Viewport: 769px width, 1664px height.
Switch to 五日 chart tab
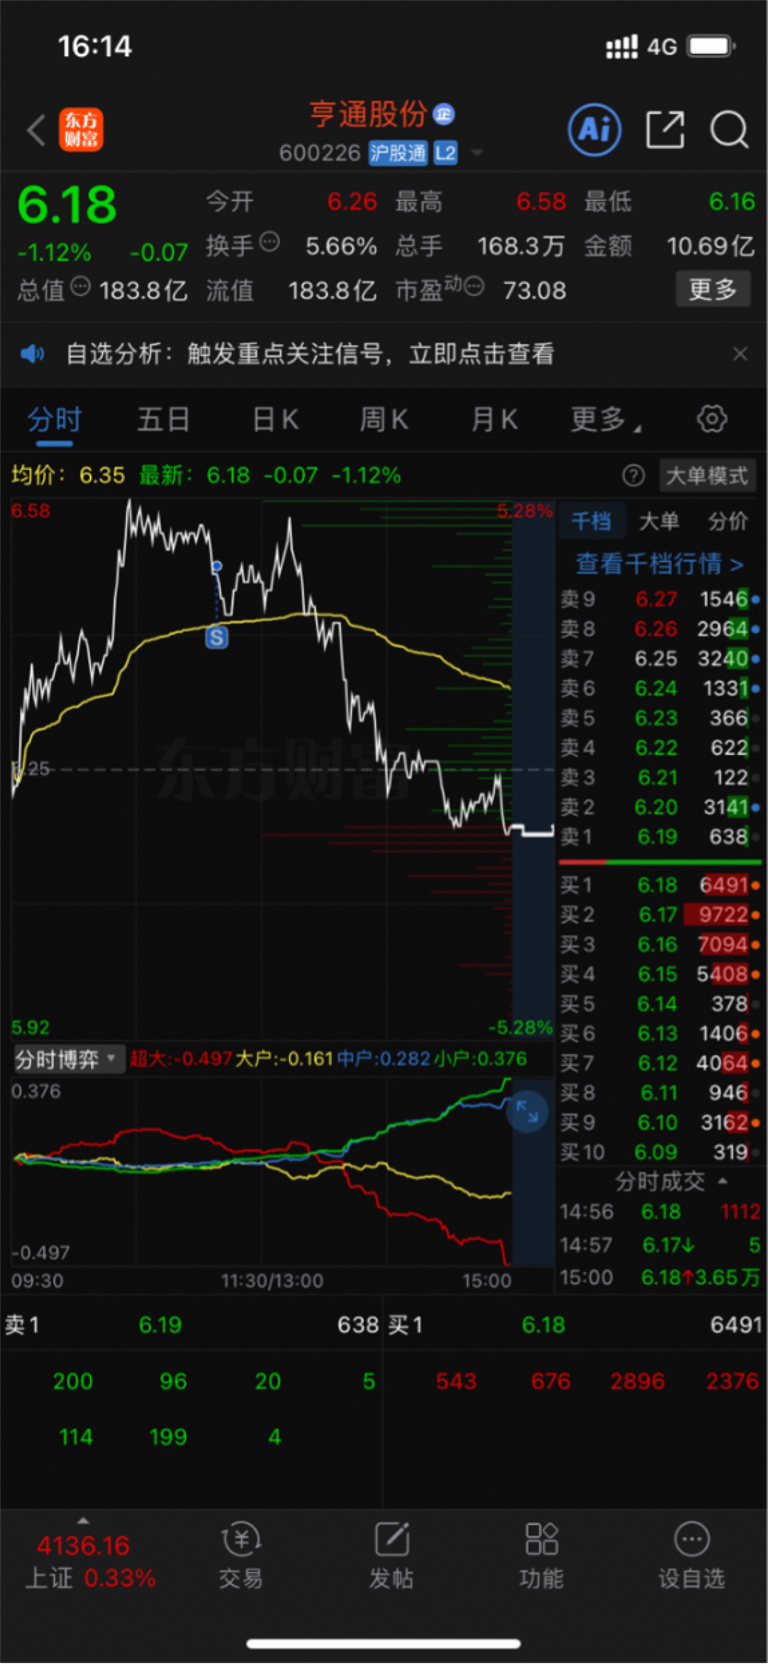coord(163,420)
